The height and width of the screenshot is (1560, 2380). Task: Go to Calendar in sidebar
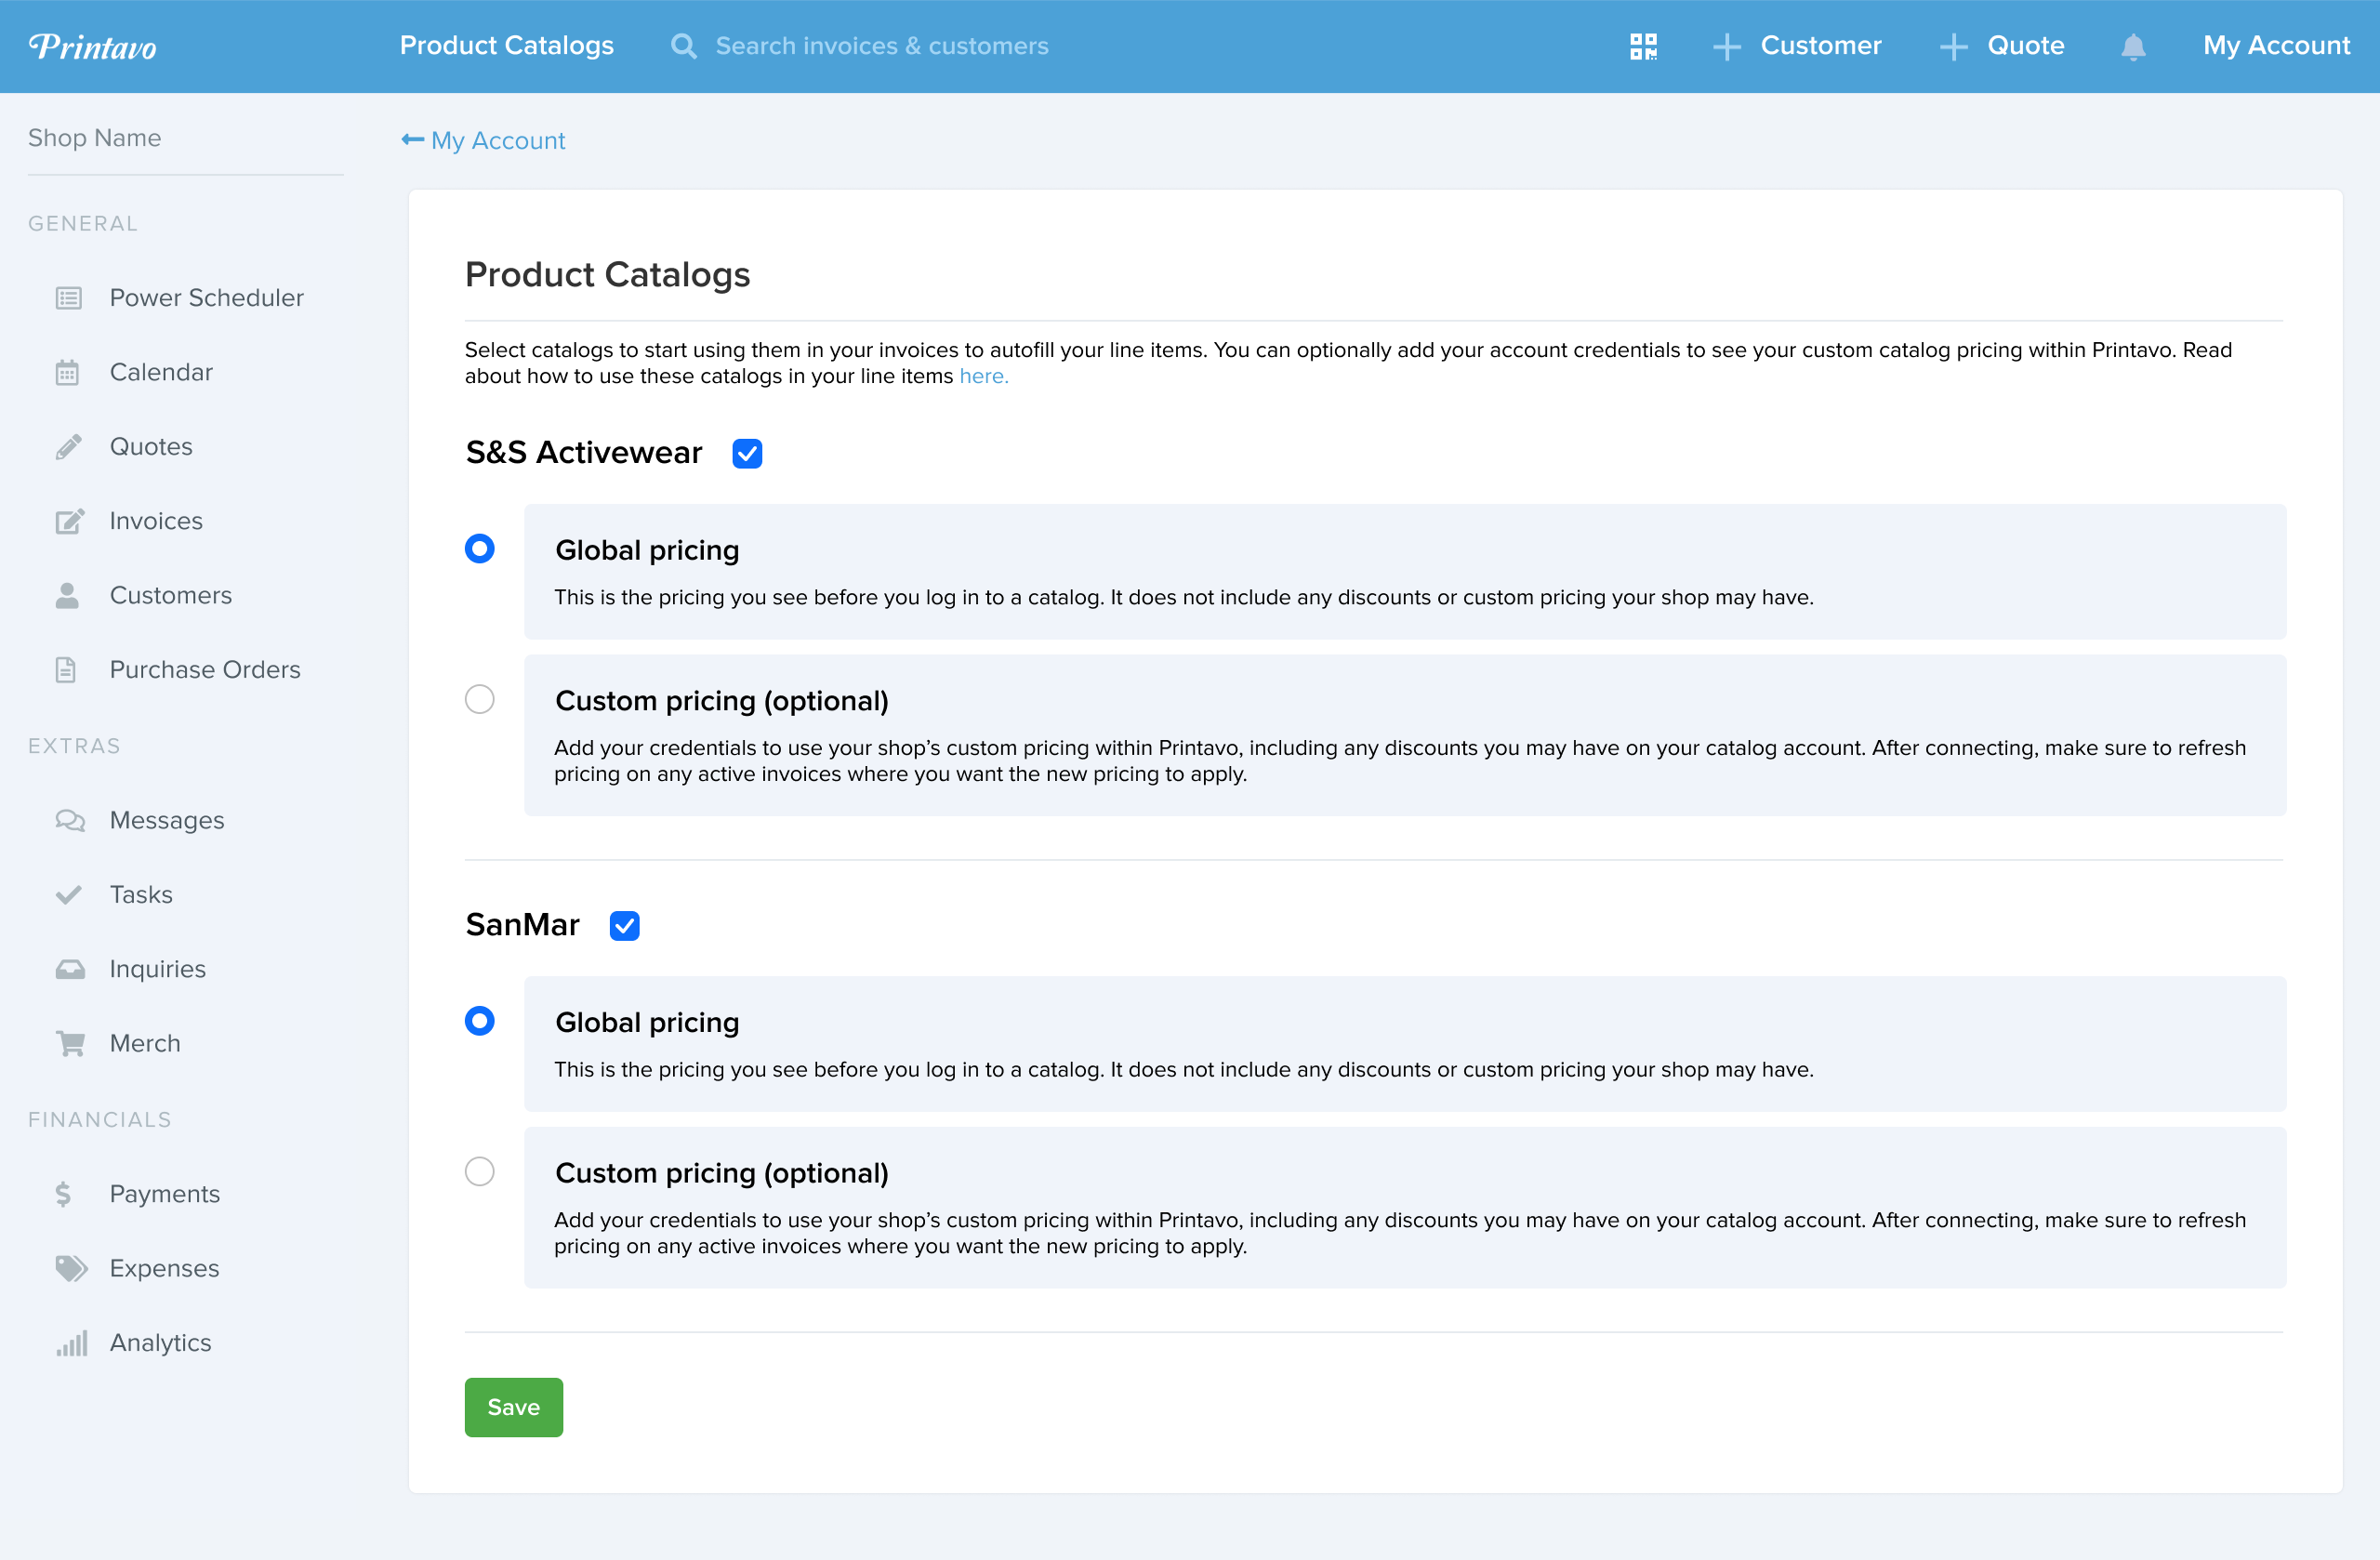(x=161, y=372)
